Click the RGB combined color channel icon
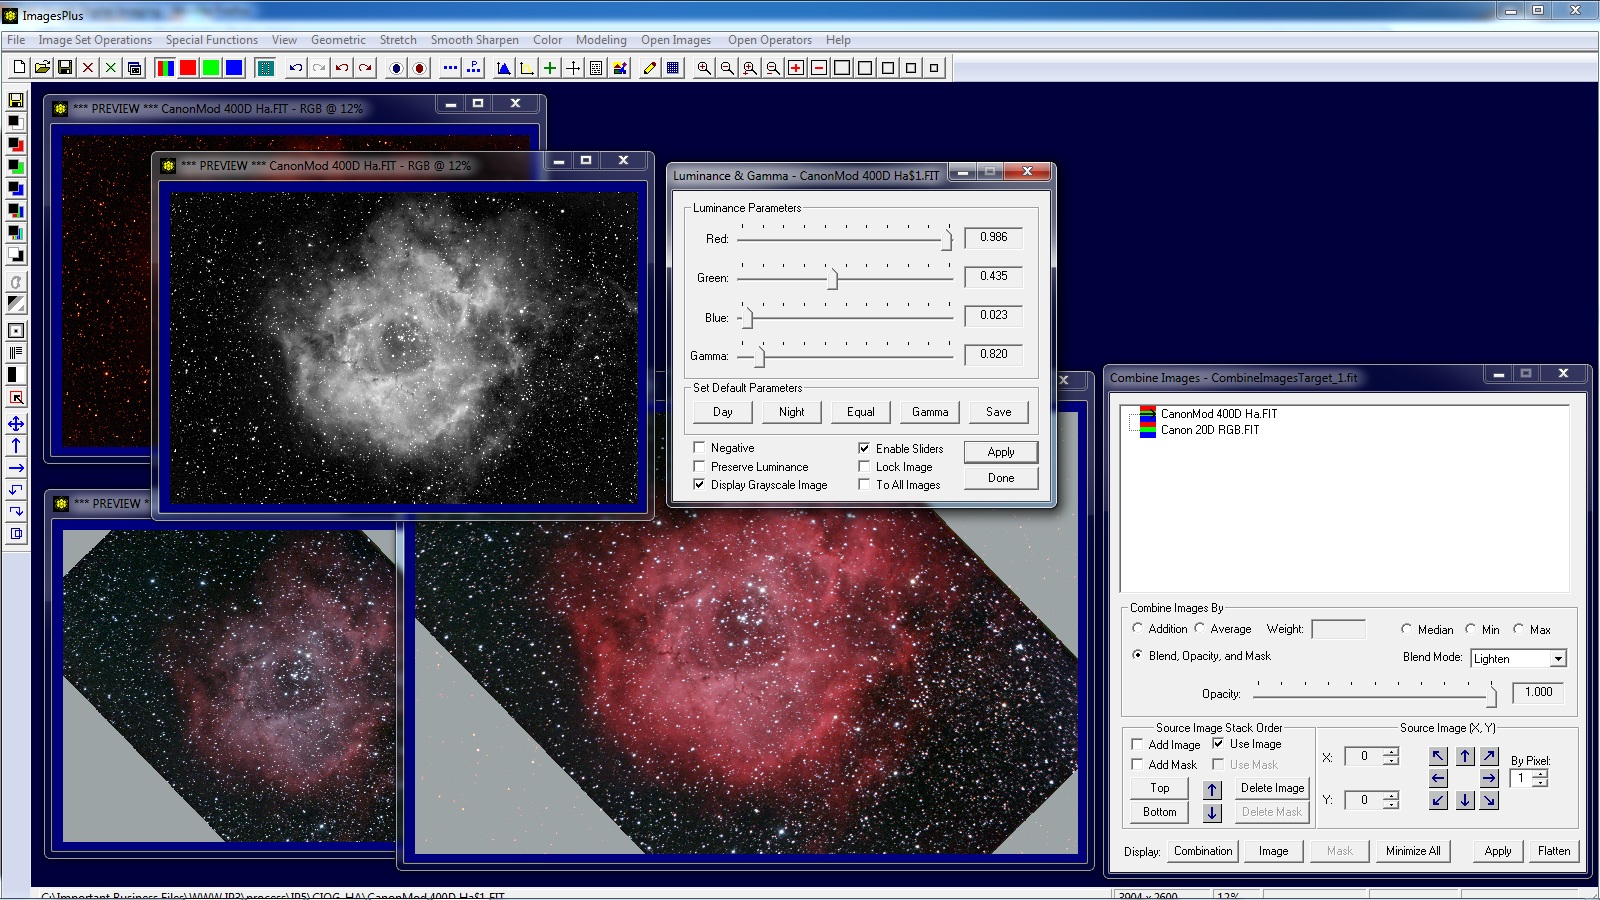The image size is (1600, 900). click(x=165, y=68)
